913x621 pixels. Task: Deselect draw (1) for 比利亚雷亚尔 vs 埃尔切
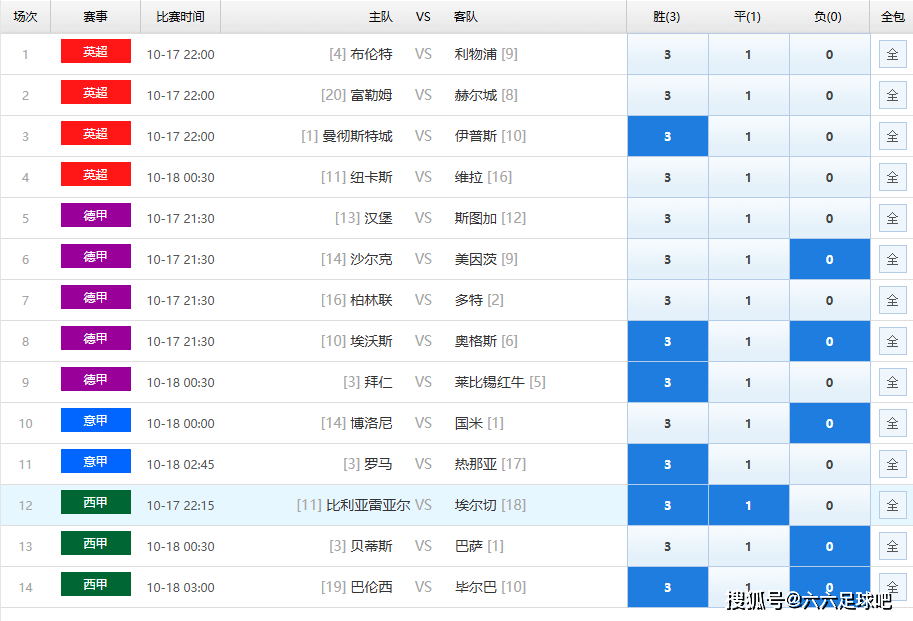pyautogui.click(x=748, y=506)
